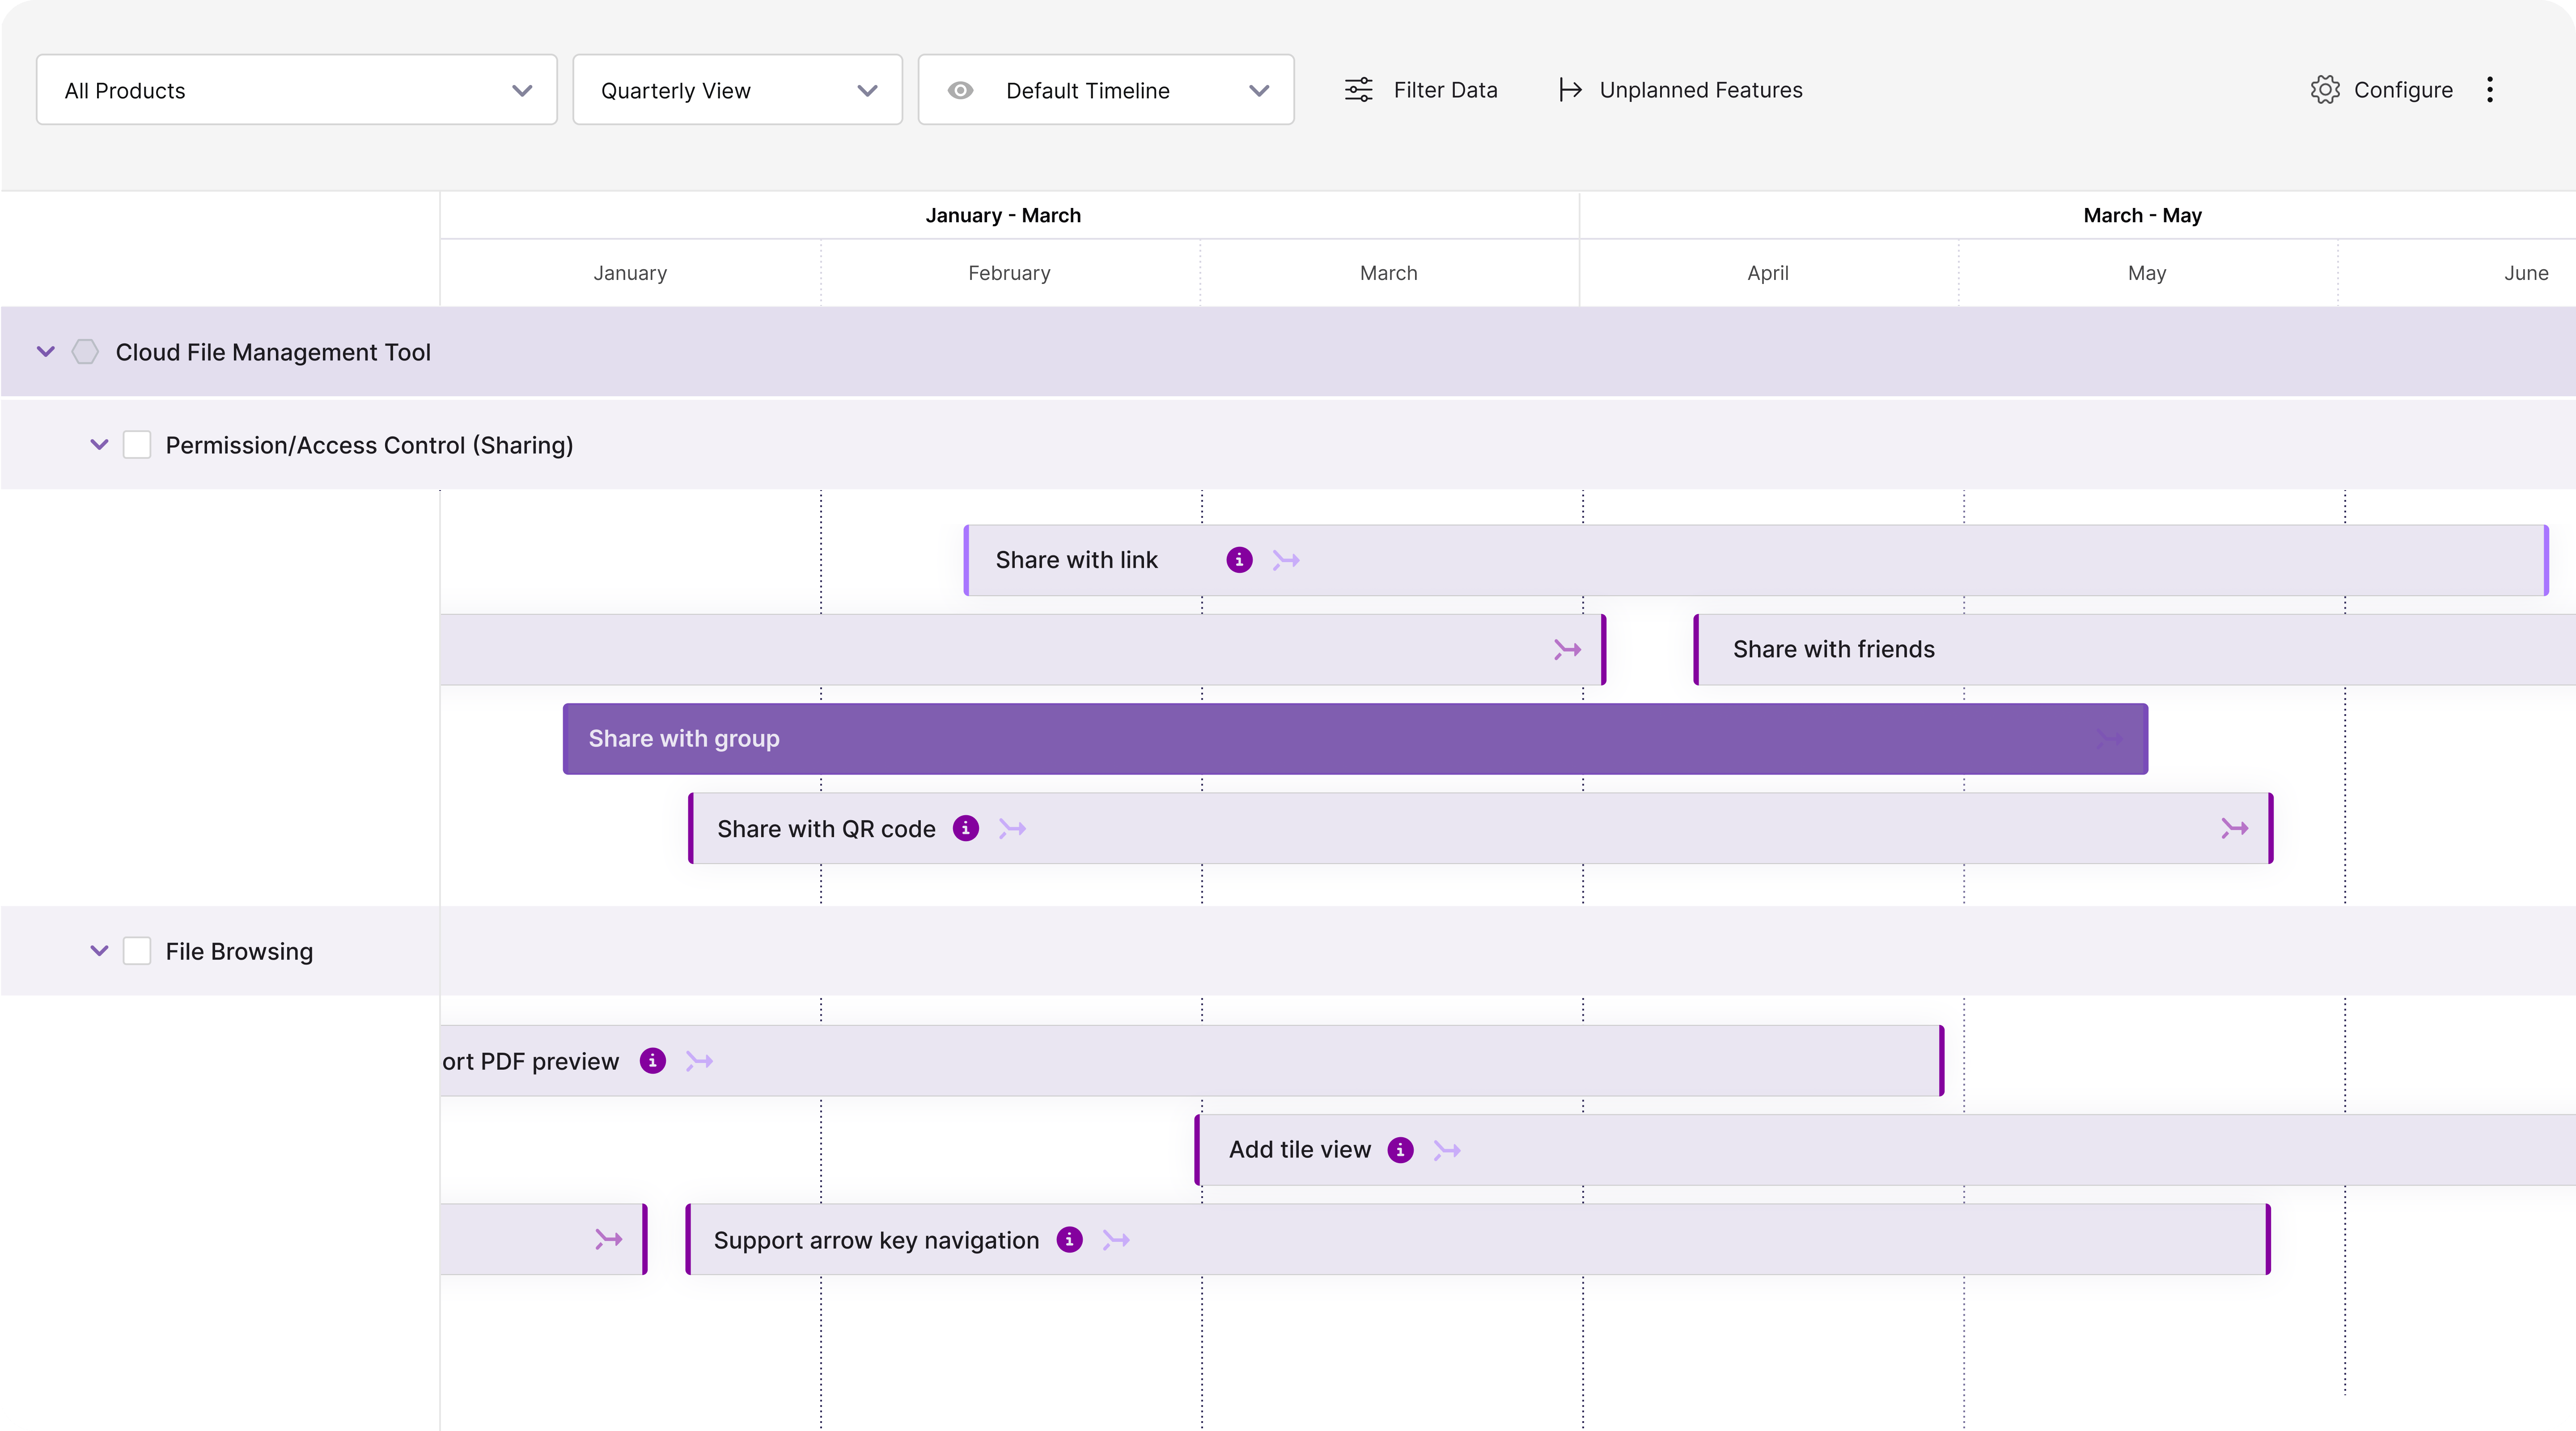Click the March month label

tap(1388, 273)
